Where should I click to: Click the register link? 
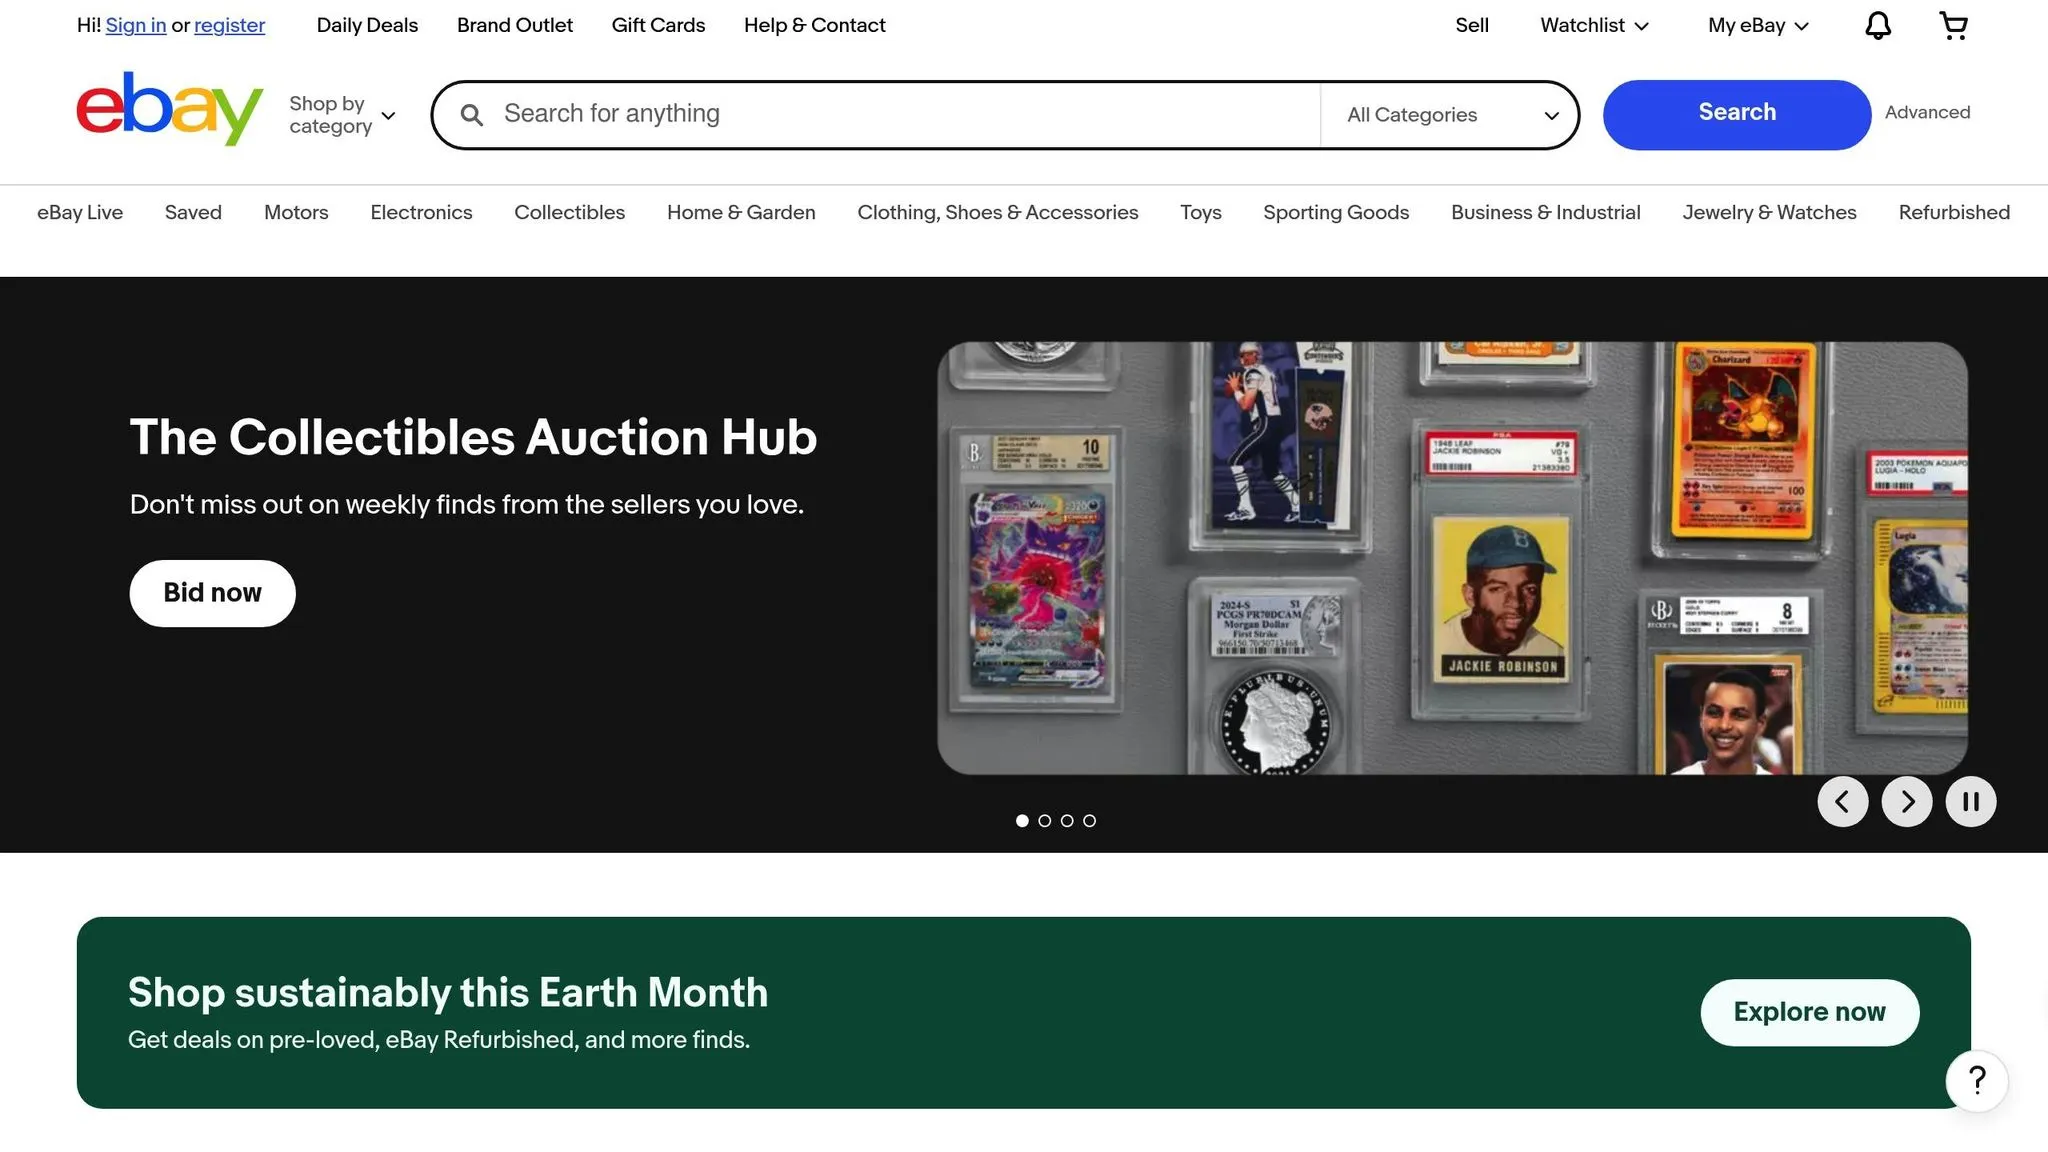tap(229, 25)
